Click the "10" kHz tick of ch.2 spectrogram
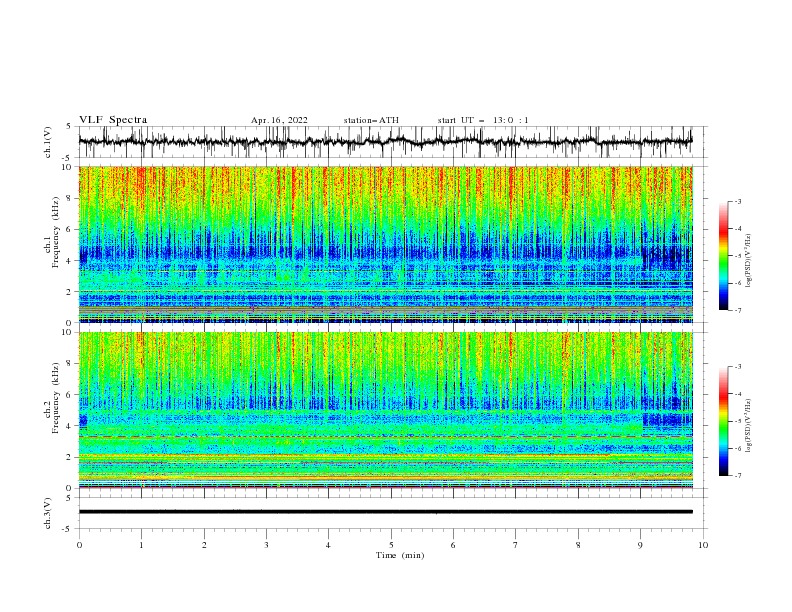Image resolution: width=792 pixels, height=612 pixels. click(67, 332)
